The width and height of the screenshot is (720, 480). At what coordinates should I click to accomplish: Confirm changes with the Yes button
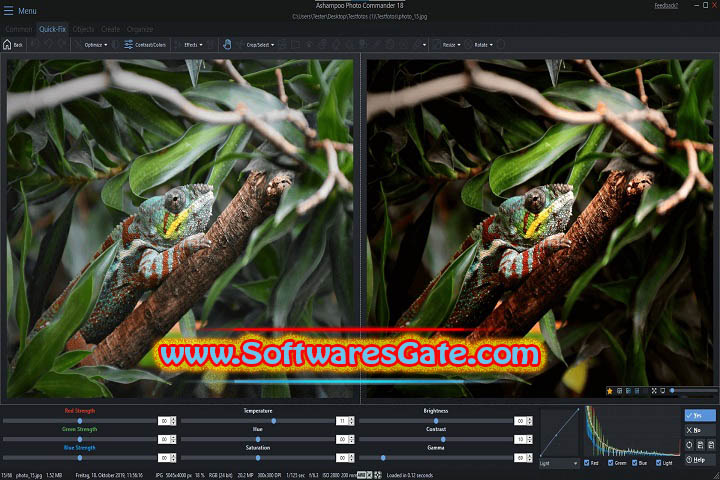[700, 415]
